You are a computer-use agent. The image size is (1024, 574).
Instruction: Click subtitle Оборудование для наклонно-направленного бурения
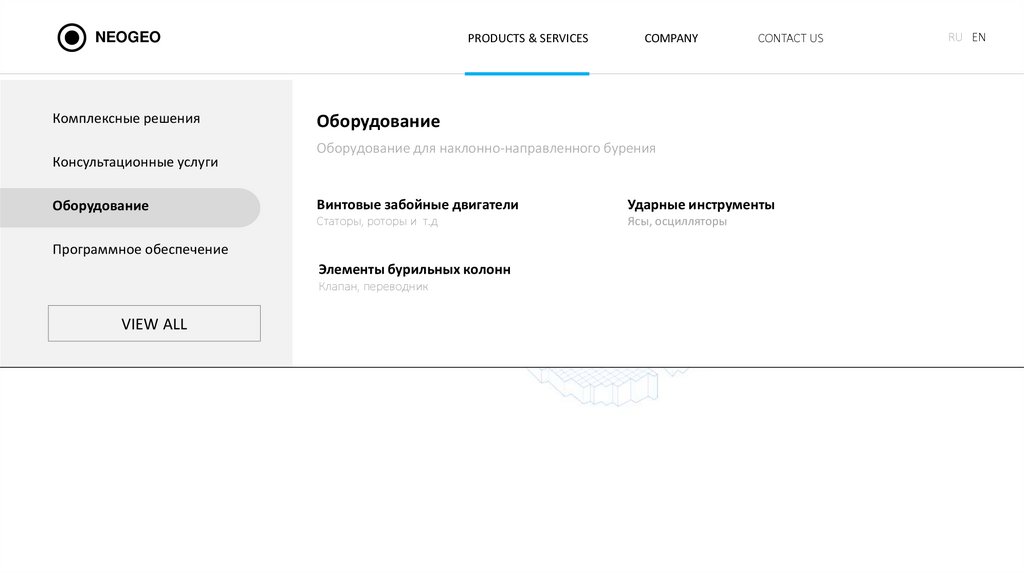(x=486, y=148)
